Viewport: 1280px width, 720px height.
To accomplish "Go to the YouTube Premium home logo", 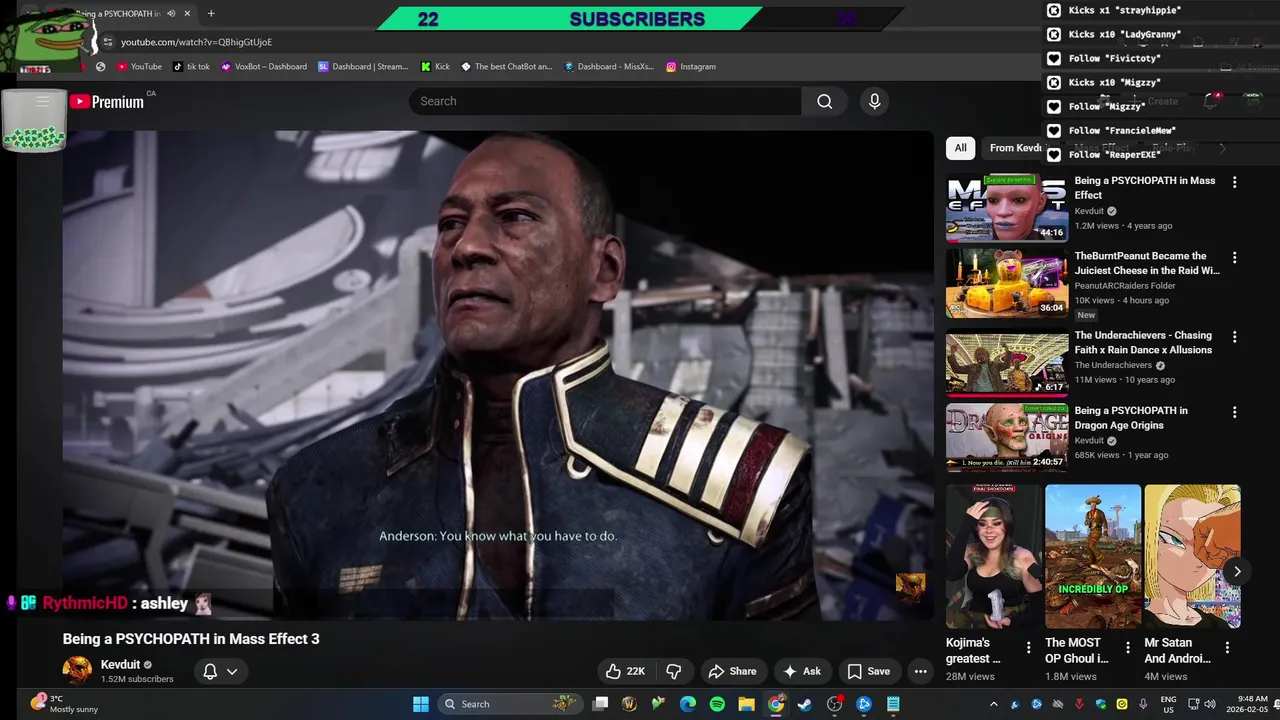I will click(x=107, y=101).
